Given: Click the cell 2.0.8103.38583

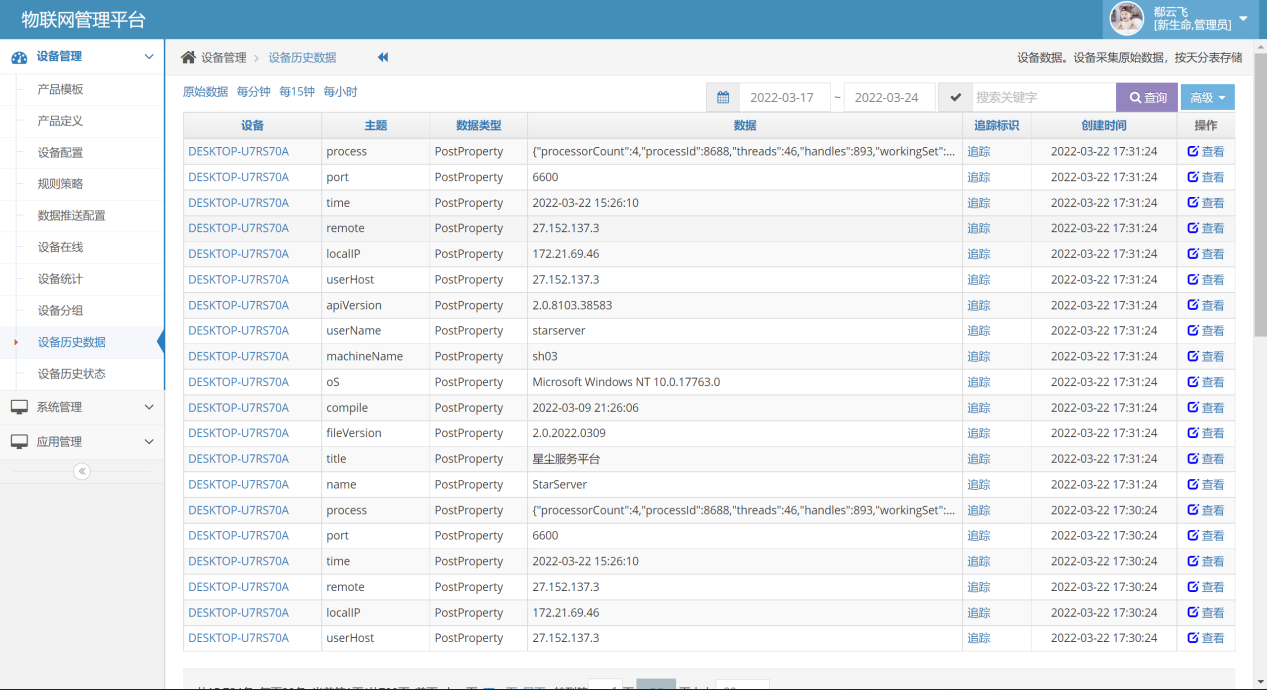Looking at the screenshot, I should pos(572,305).
